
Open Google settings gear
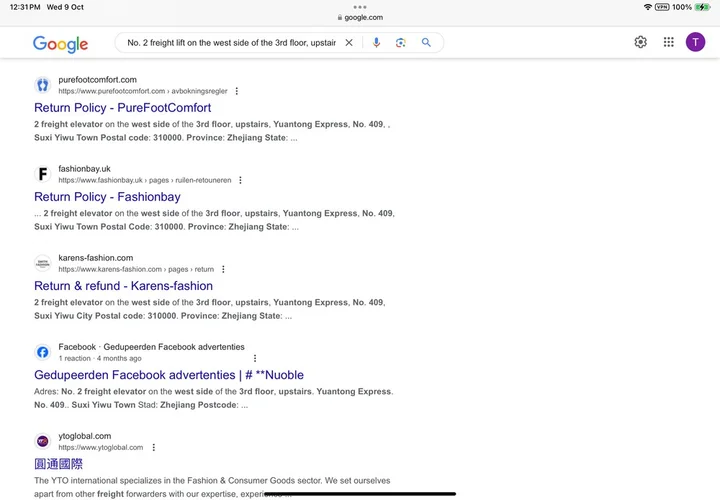(641, 42)
